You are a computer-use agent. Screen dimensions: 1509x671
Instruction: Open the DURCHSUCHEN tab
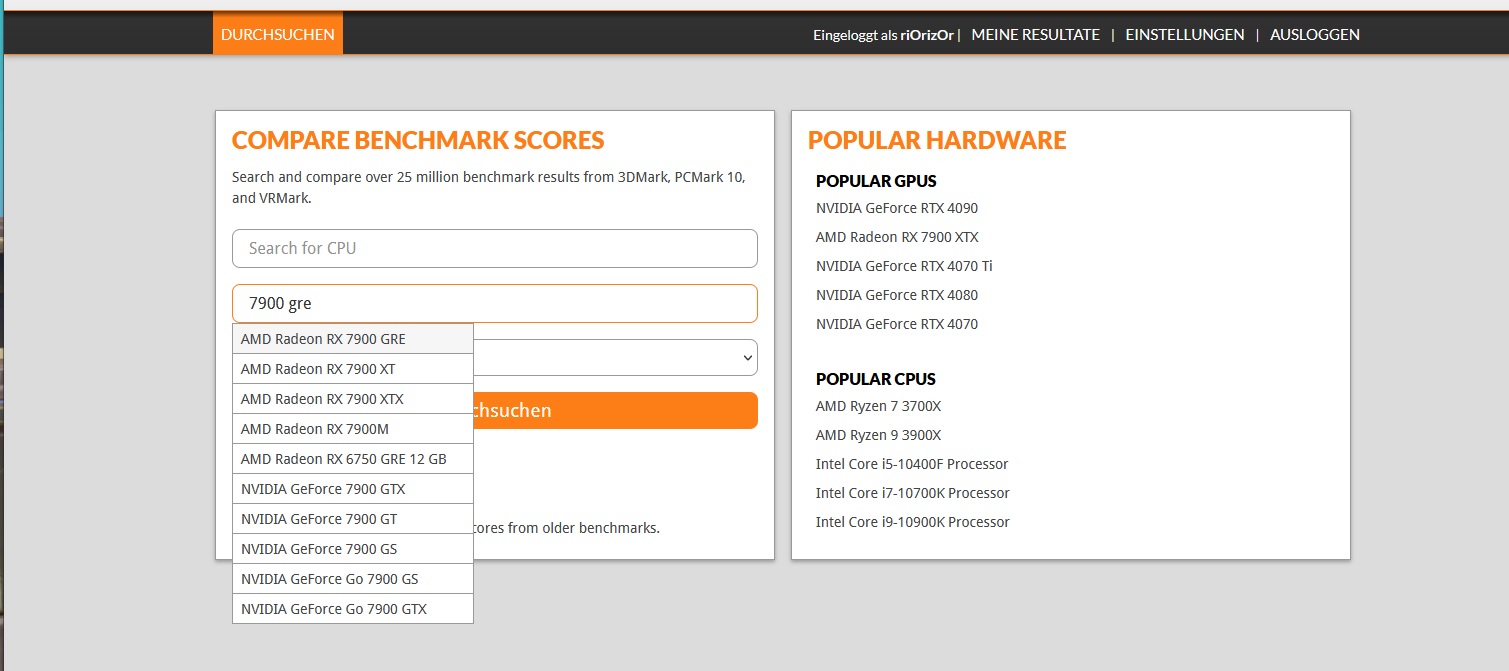click(278, 34)
